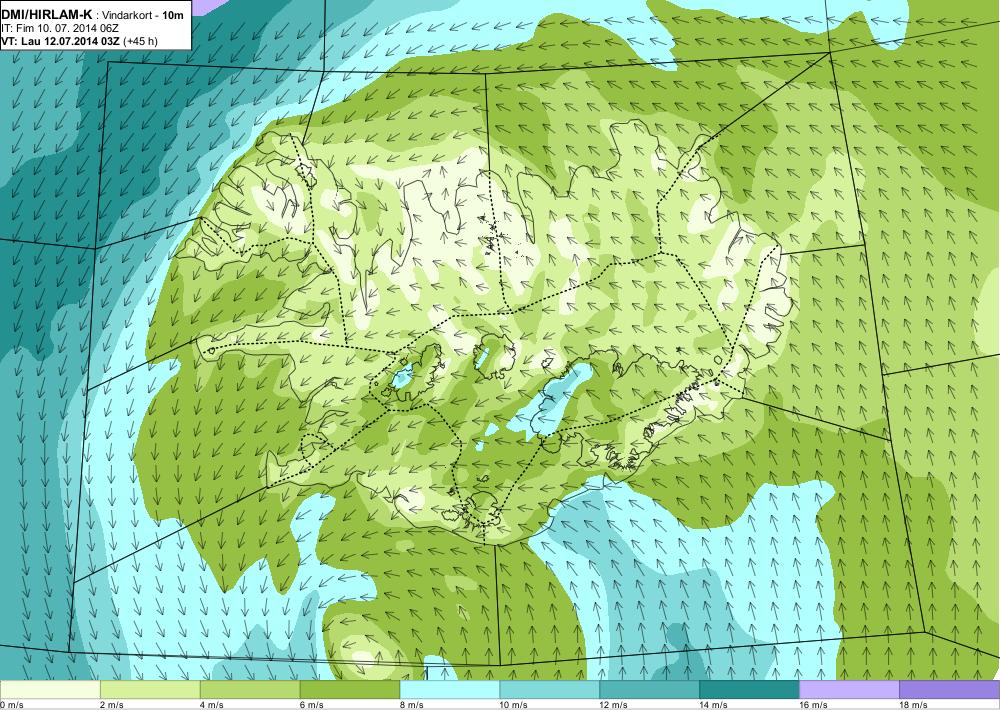Image resolution: width=1000 pixels, height=710 pixels.
Task: Click the 16–18 m/s lavender legend swatch
Action: [849, 690]
